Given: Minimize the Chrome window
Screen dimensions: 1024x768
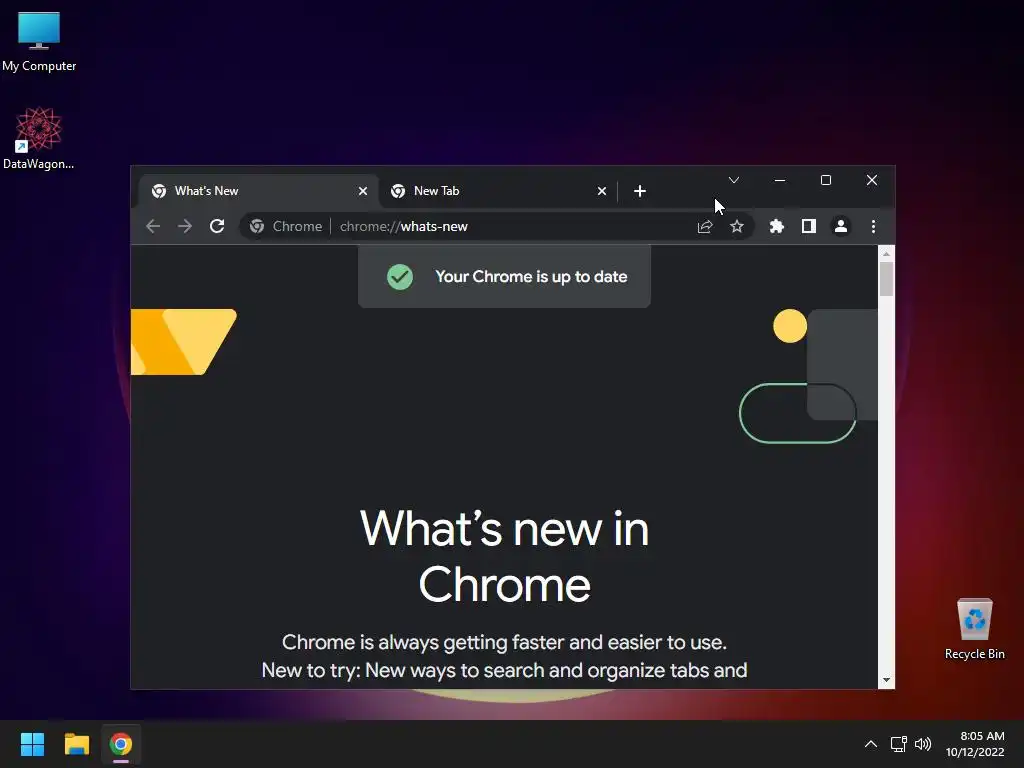Looking at the screenshot, I should [780, 180].
